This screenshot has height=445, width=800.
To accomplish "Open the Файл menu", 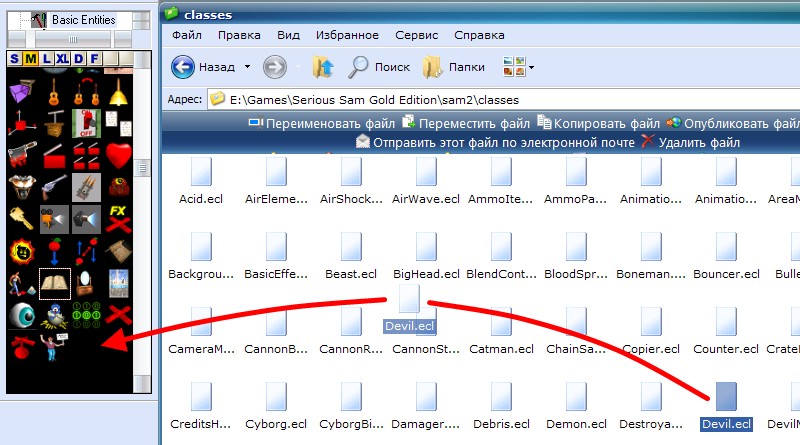I will click(x=187, y=35).
